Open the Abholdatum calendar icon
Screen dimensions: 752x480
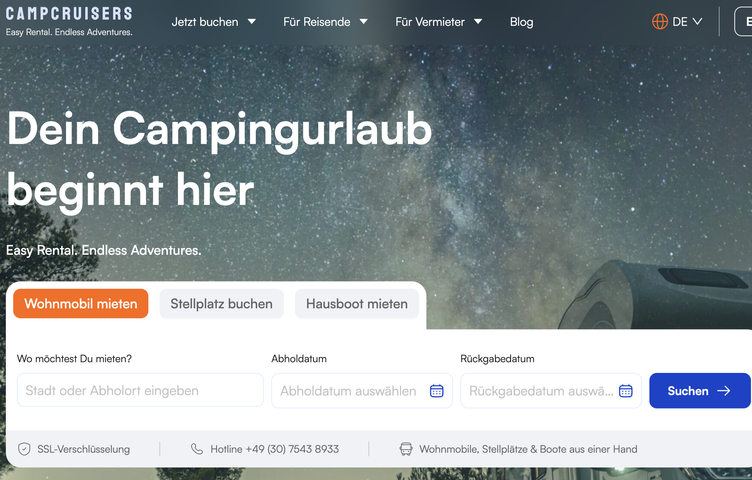436,391
